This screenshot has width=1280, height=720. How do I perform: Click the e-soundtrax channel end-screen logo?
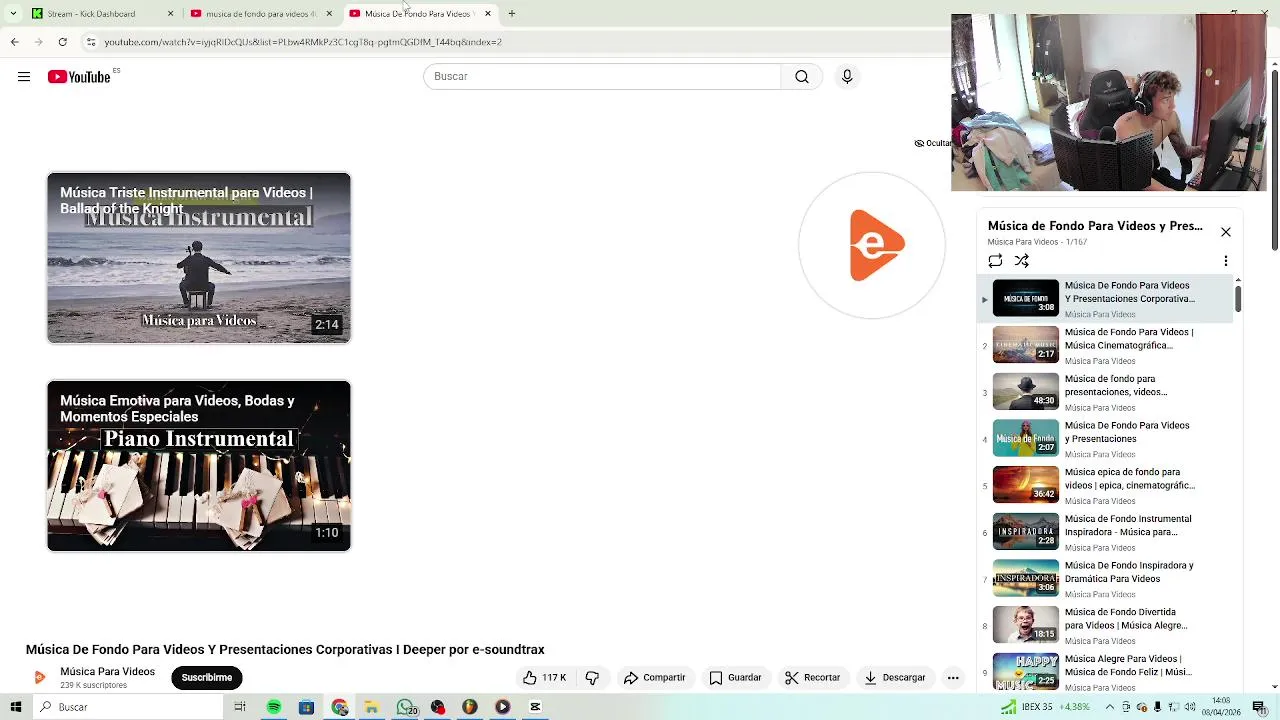click(872, 245)
